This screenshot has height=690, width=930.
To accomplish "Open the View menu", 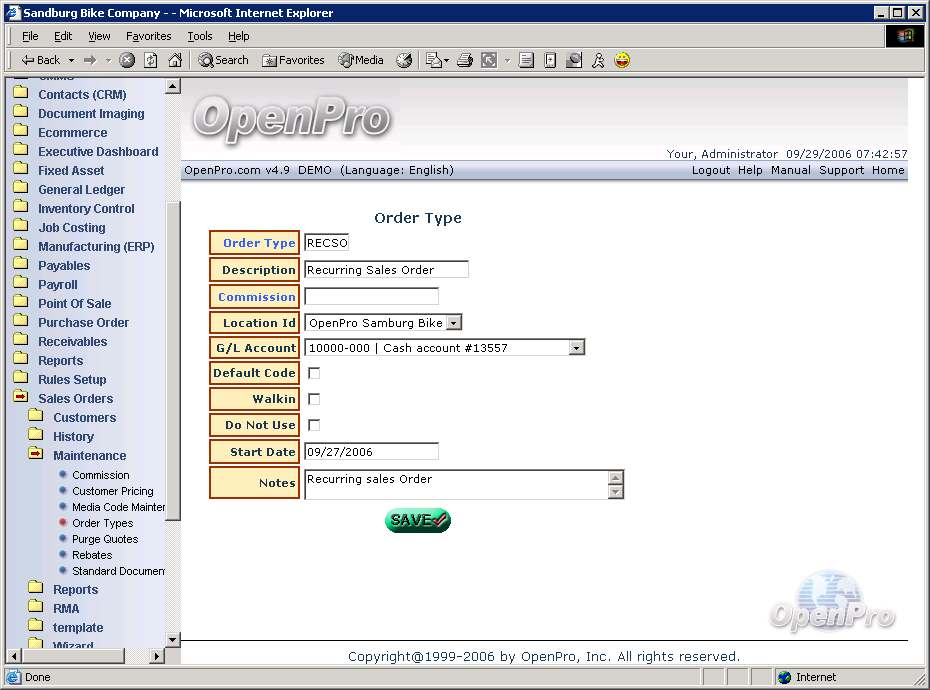I will (x=99, y=36).
